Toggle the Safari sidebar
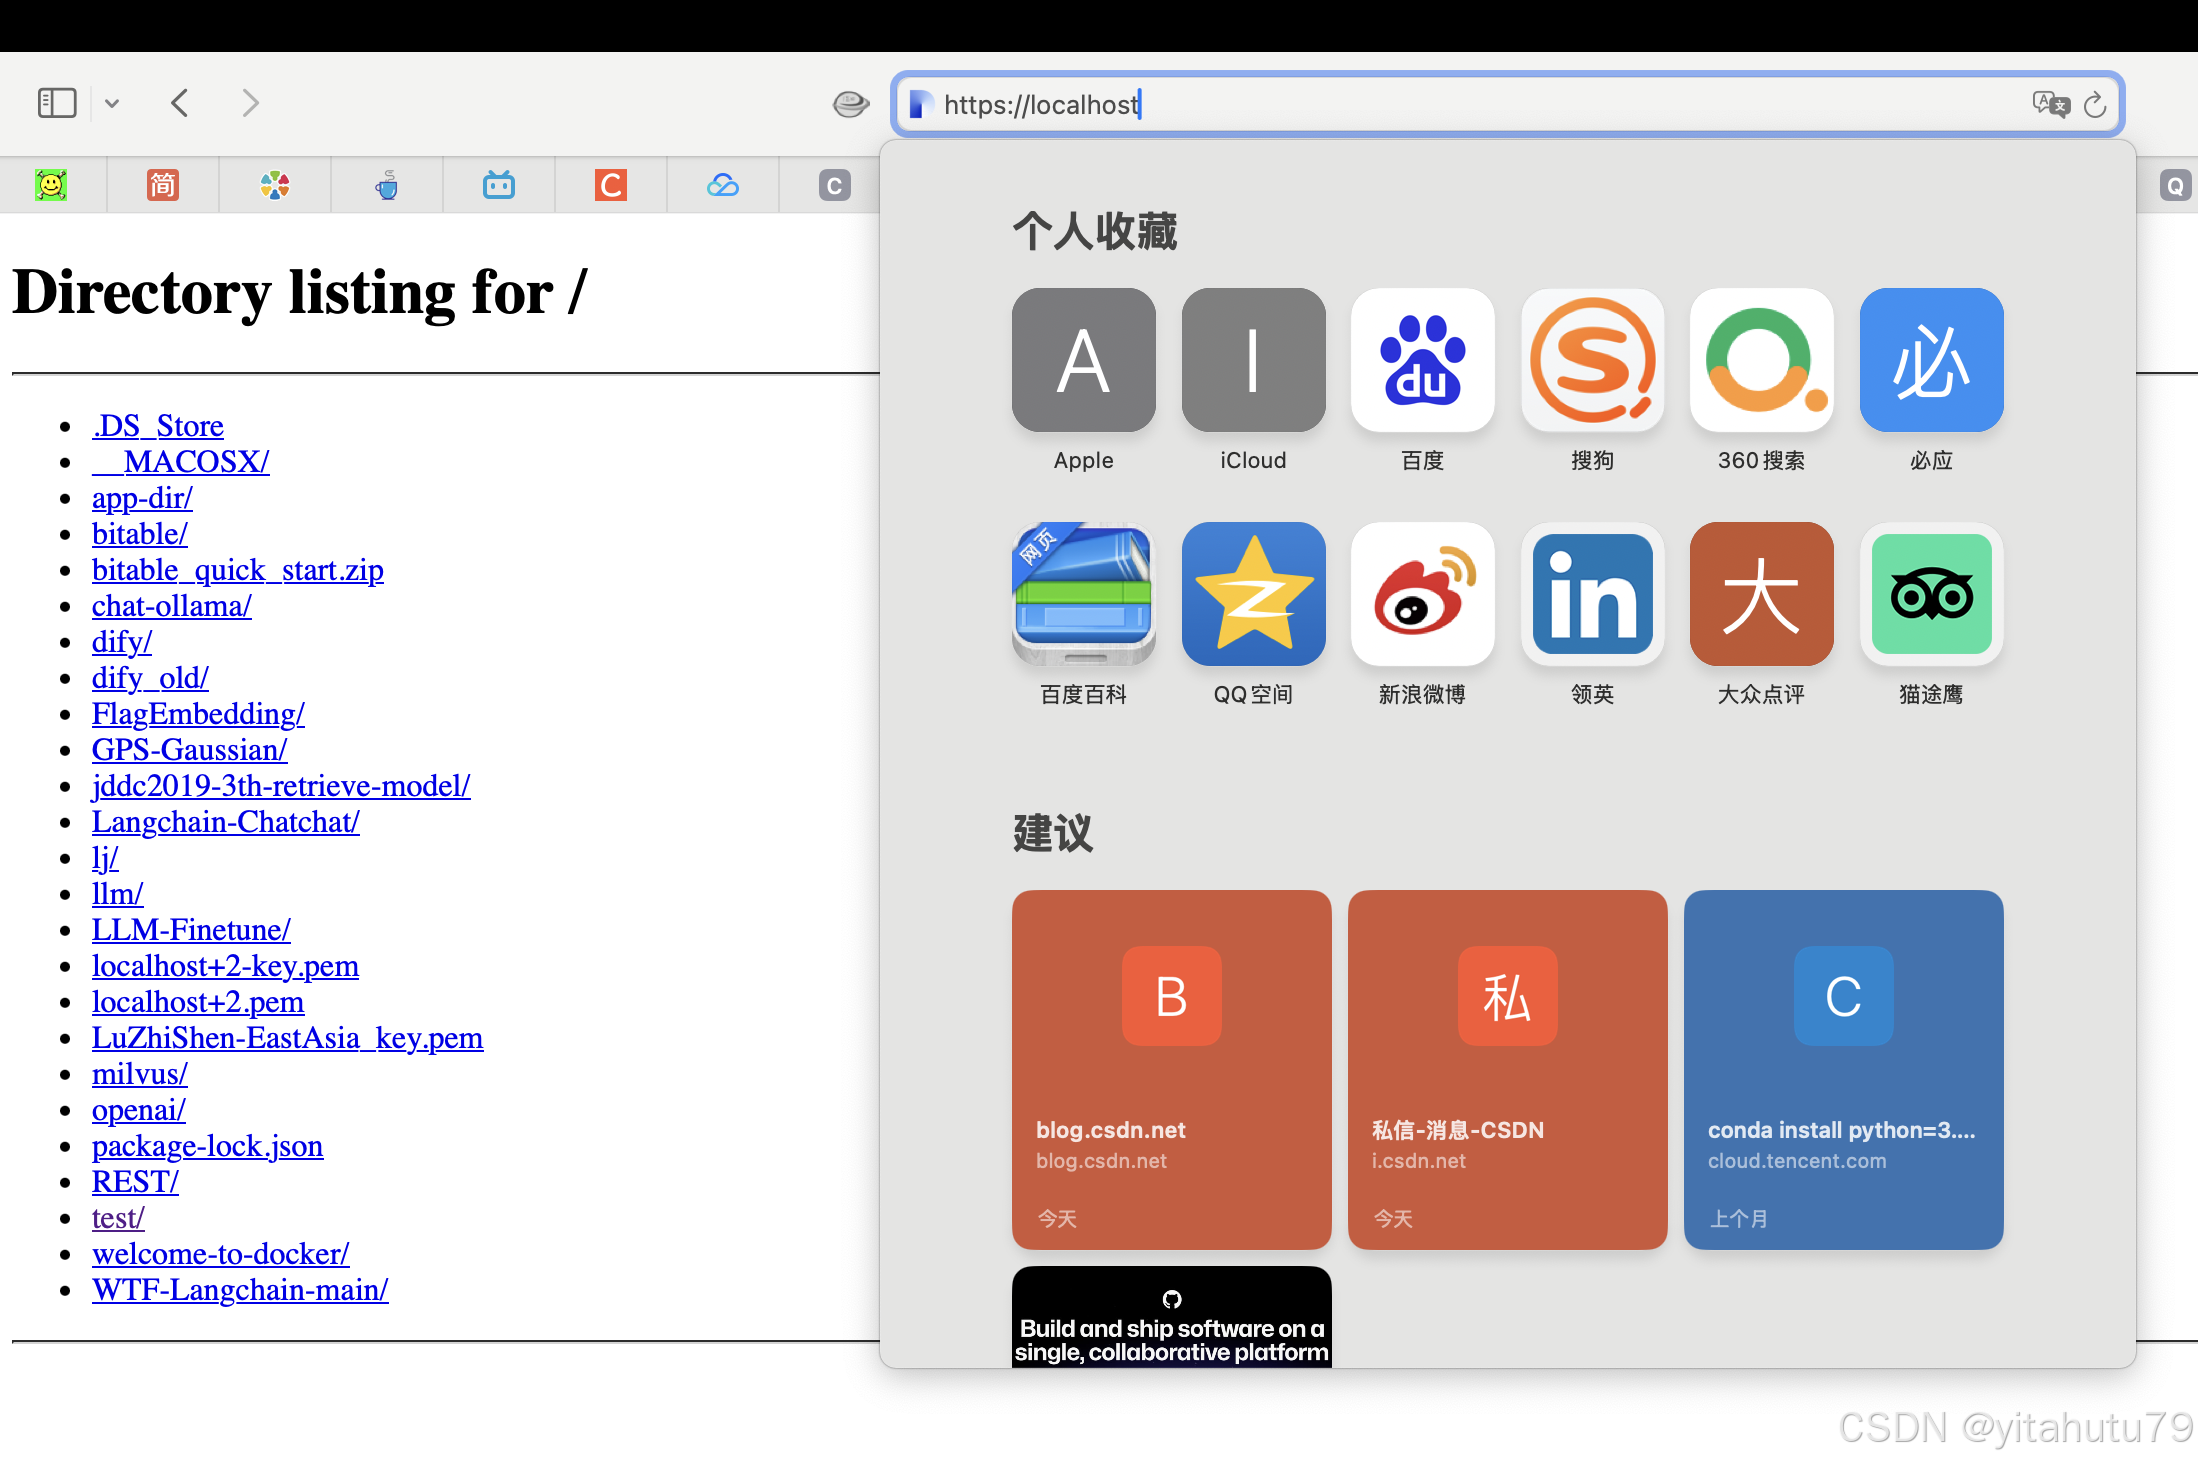Viewport: 2198px width, 1464px height. (x=57, y=103)
